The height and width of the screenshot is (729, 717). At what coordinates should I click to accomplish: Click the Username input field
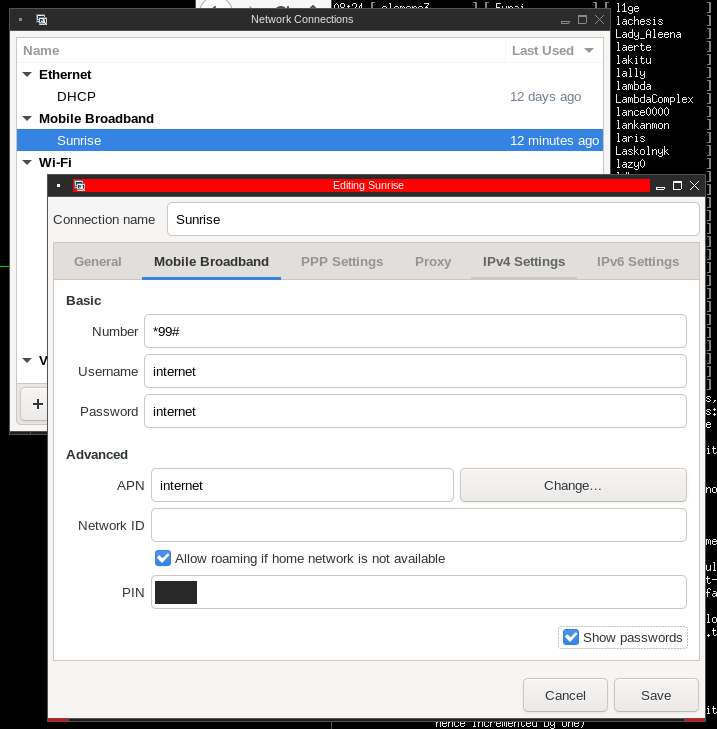415,371
